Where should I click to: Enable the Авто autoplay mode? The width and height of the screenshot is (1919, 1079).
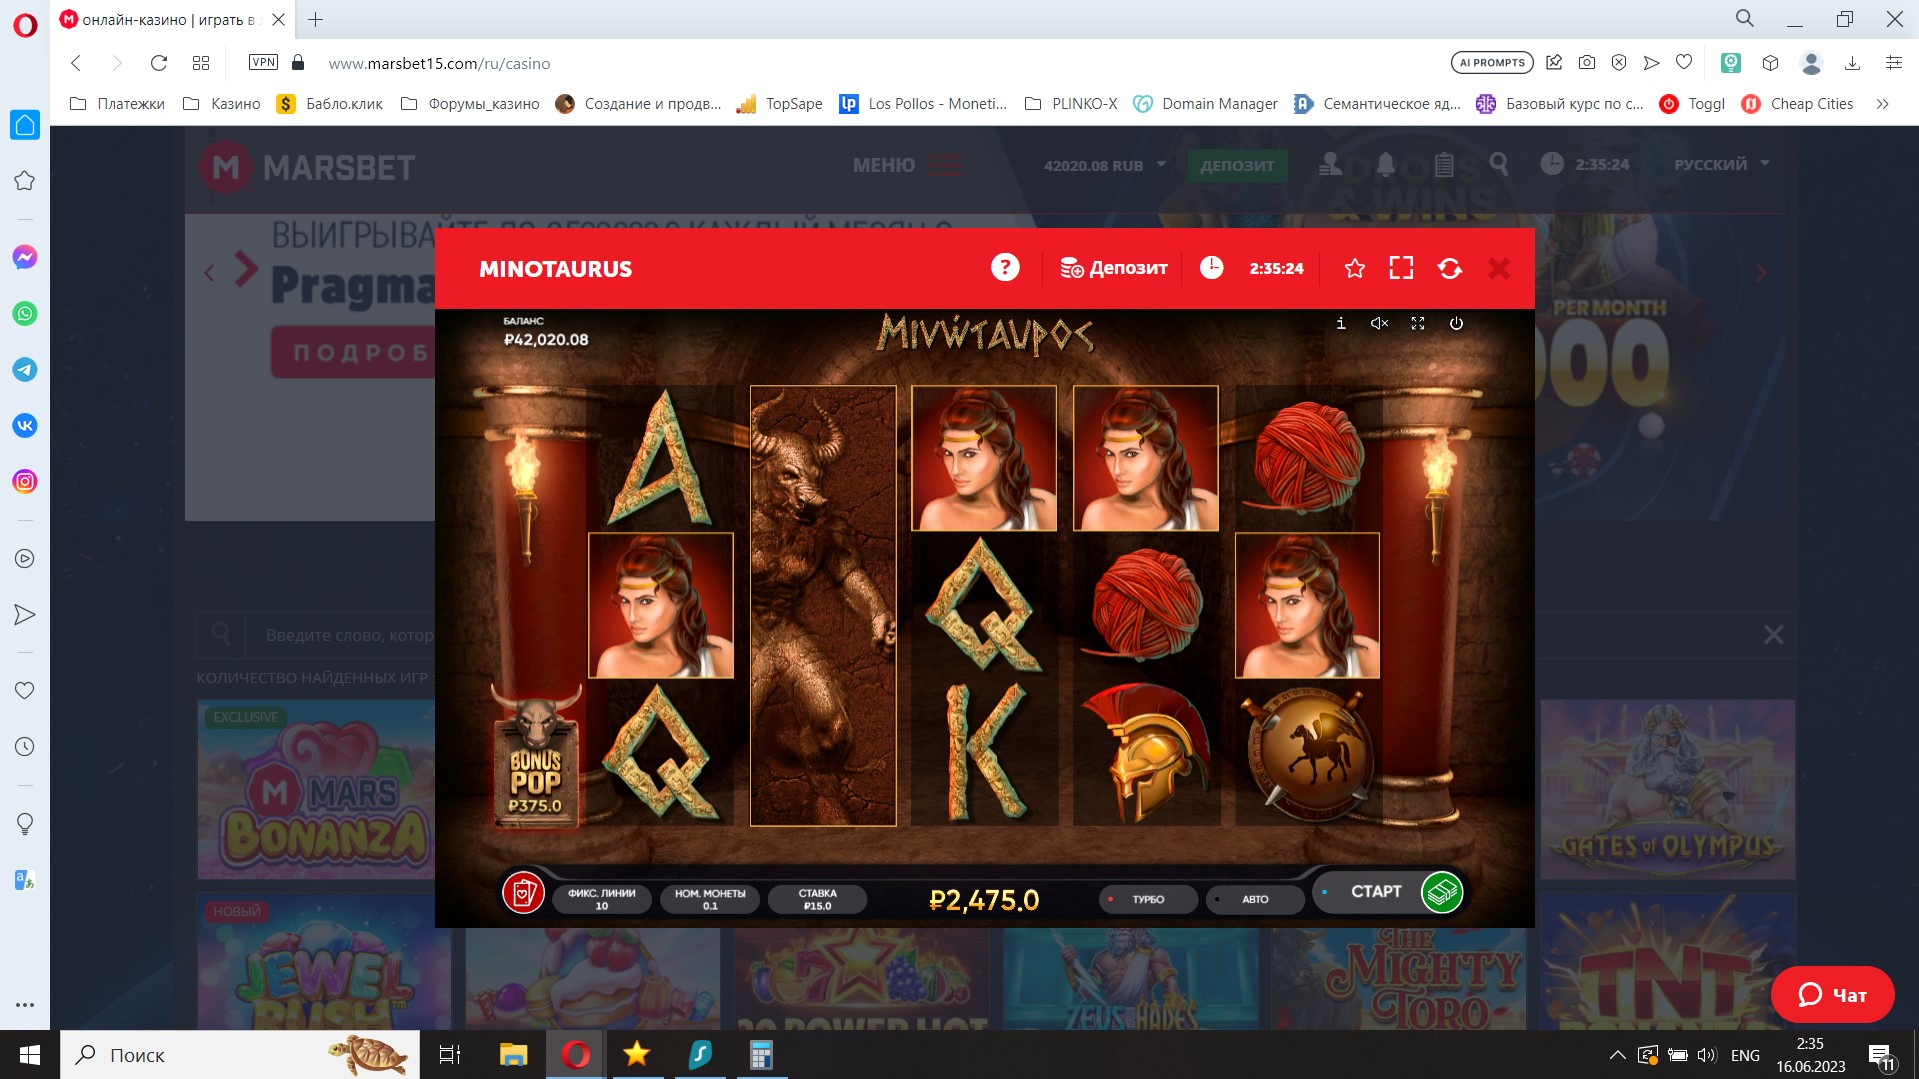[1254, 899]
